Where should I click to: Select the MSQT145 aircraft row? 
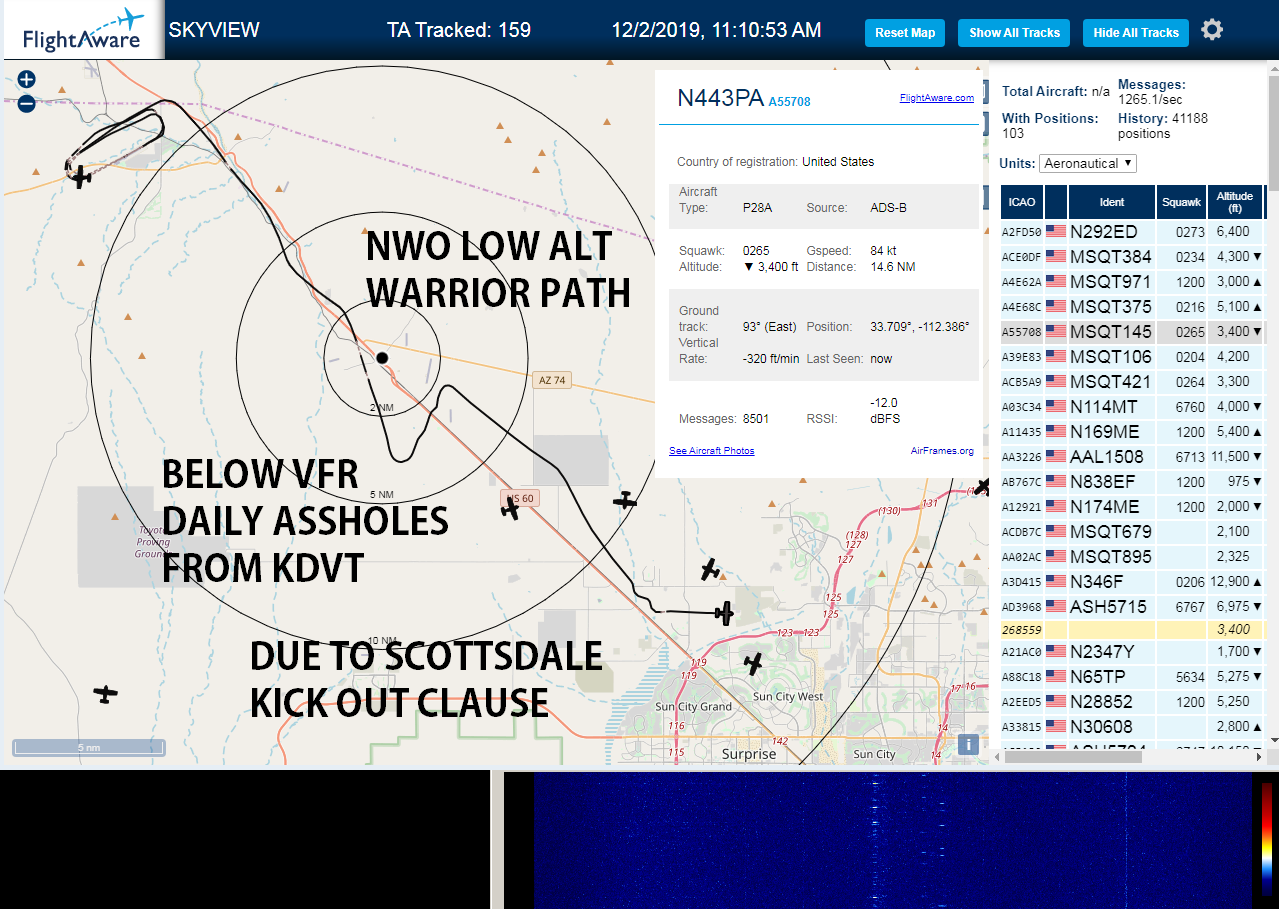1133,331
